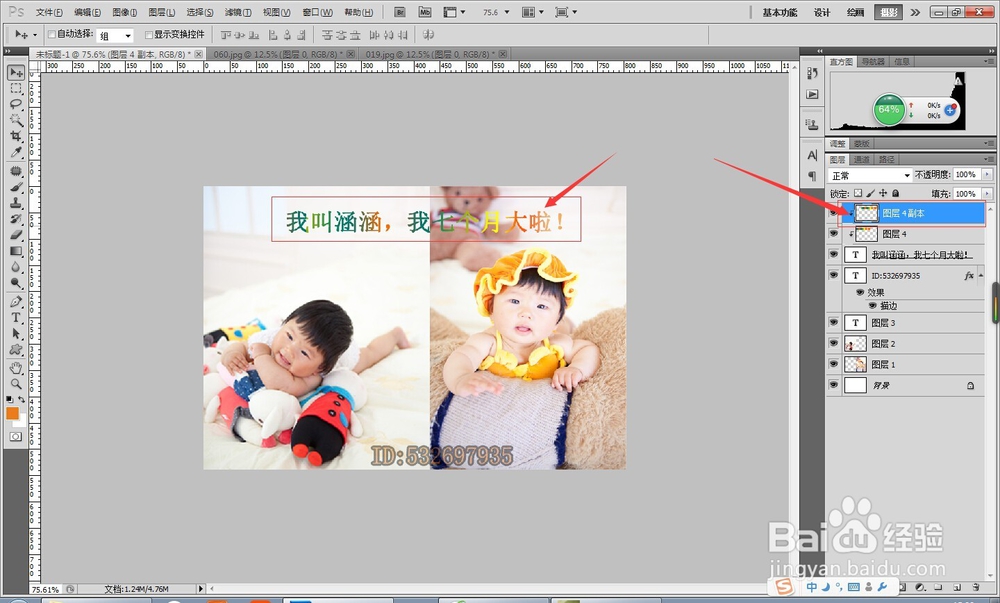1000x603 pixels.
Task: Click lock position icon in Layers
Action: (883, 193)
